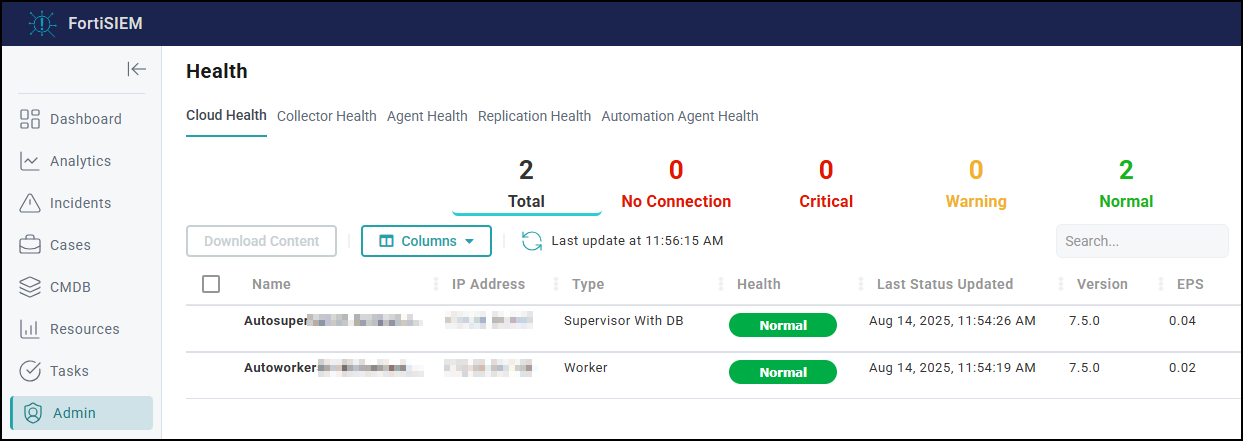This screenshot has width=1243, height=441.
Task: Open the Columns dropdown
Action: click(426, 241)
